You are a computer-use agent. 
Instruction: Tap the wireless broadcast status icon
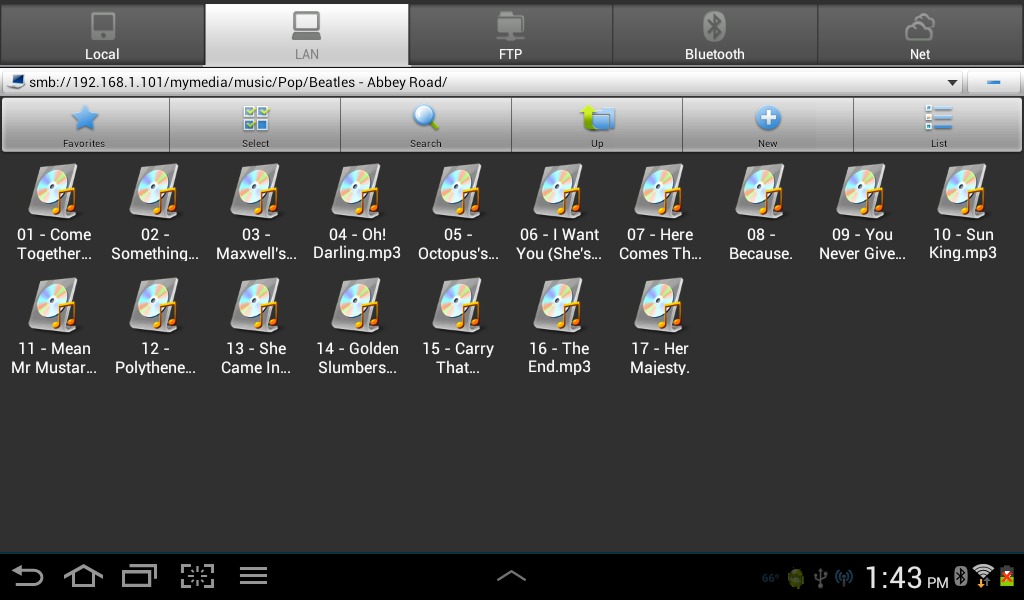(x=844, y=577)
